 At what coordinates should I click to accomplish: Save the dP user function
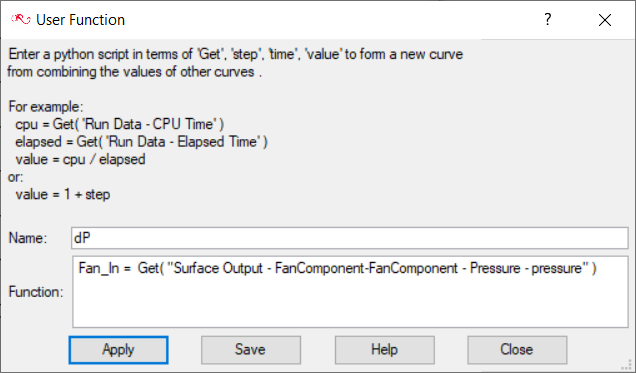251,350
